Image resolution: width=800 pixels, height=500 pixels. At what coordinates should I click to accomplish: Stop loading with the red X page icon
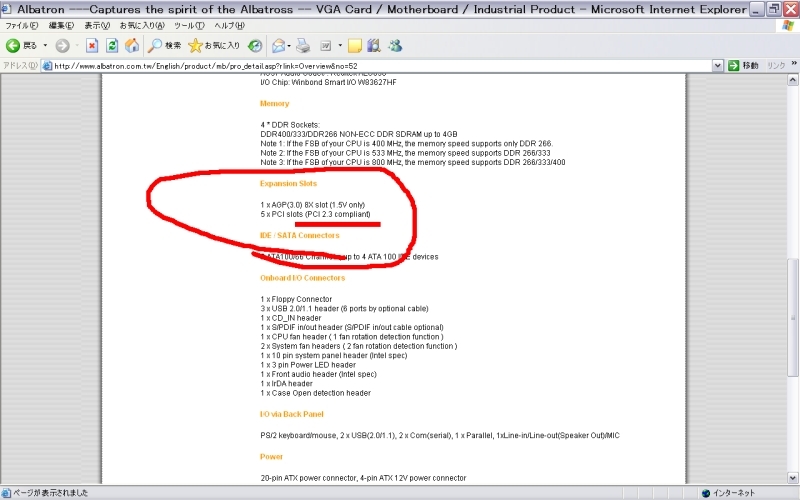point(92,46)
